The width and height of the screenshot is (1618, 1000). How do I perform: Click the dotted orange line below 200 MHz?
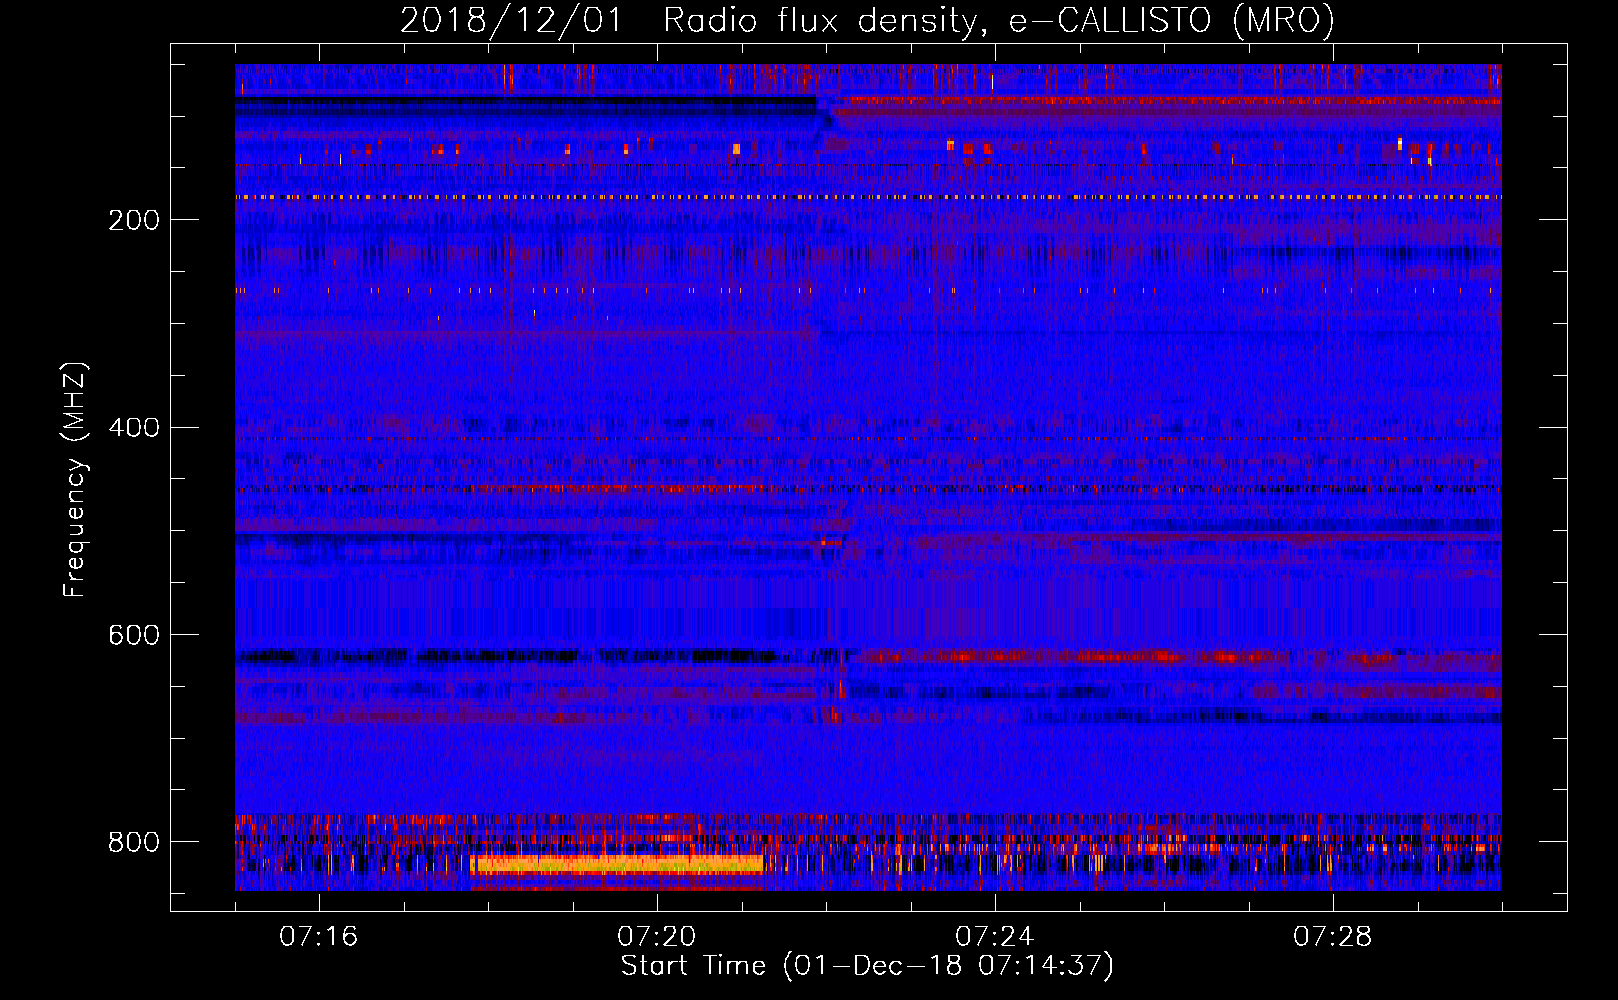coord(700,198)
